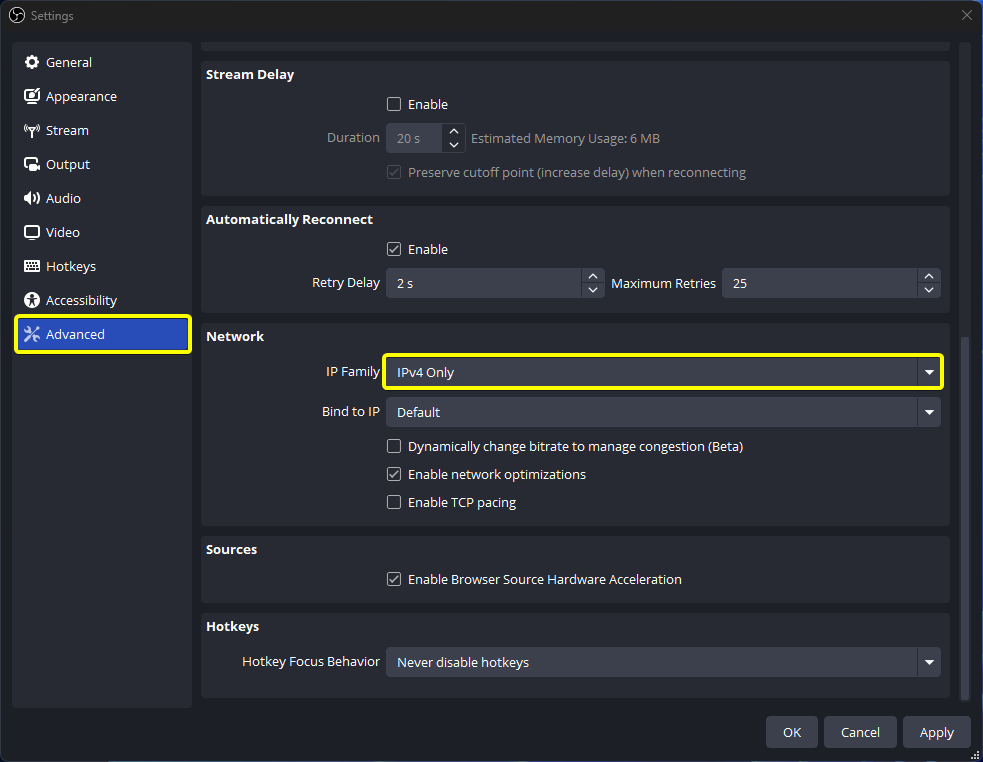Click the Estimated Memory Usage text

565,139
